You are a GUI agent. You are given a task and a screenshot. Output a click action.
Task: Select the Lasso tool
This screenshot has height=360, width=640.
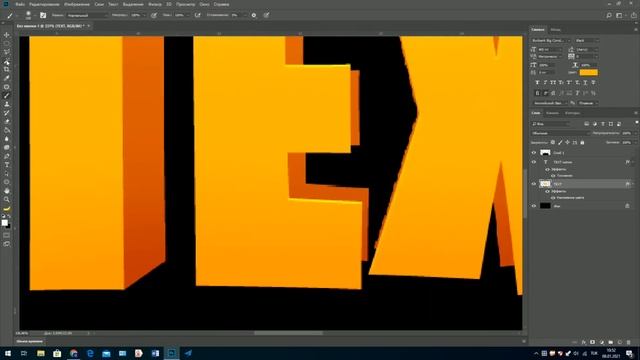pyautogui.click(x=7, y=52)
